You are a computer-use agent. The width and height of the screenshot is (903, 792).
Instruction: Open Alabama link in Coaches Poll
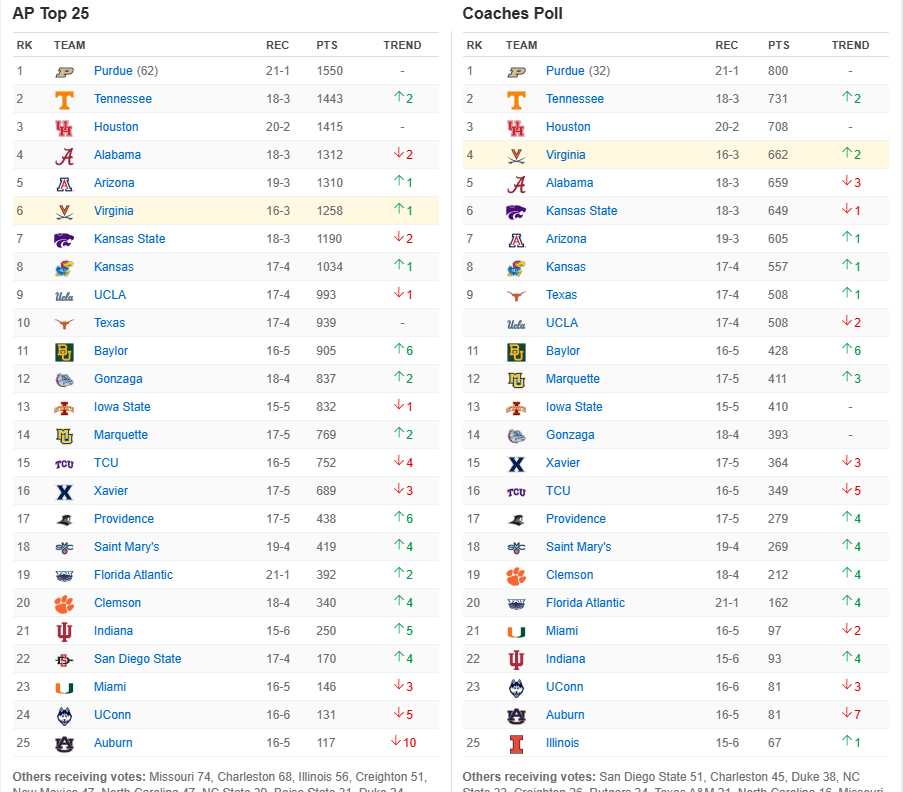point(569,183)
